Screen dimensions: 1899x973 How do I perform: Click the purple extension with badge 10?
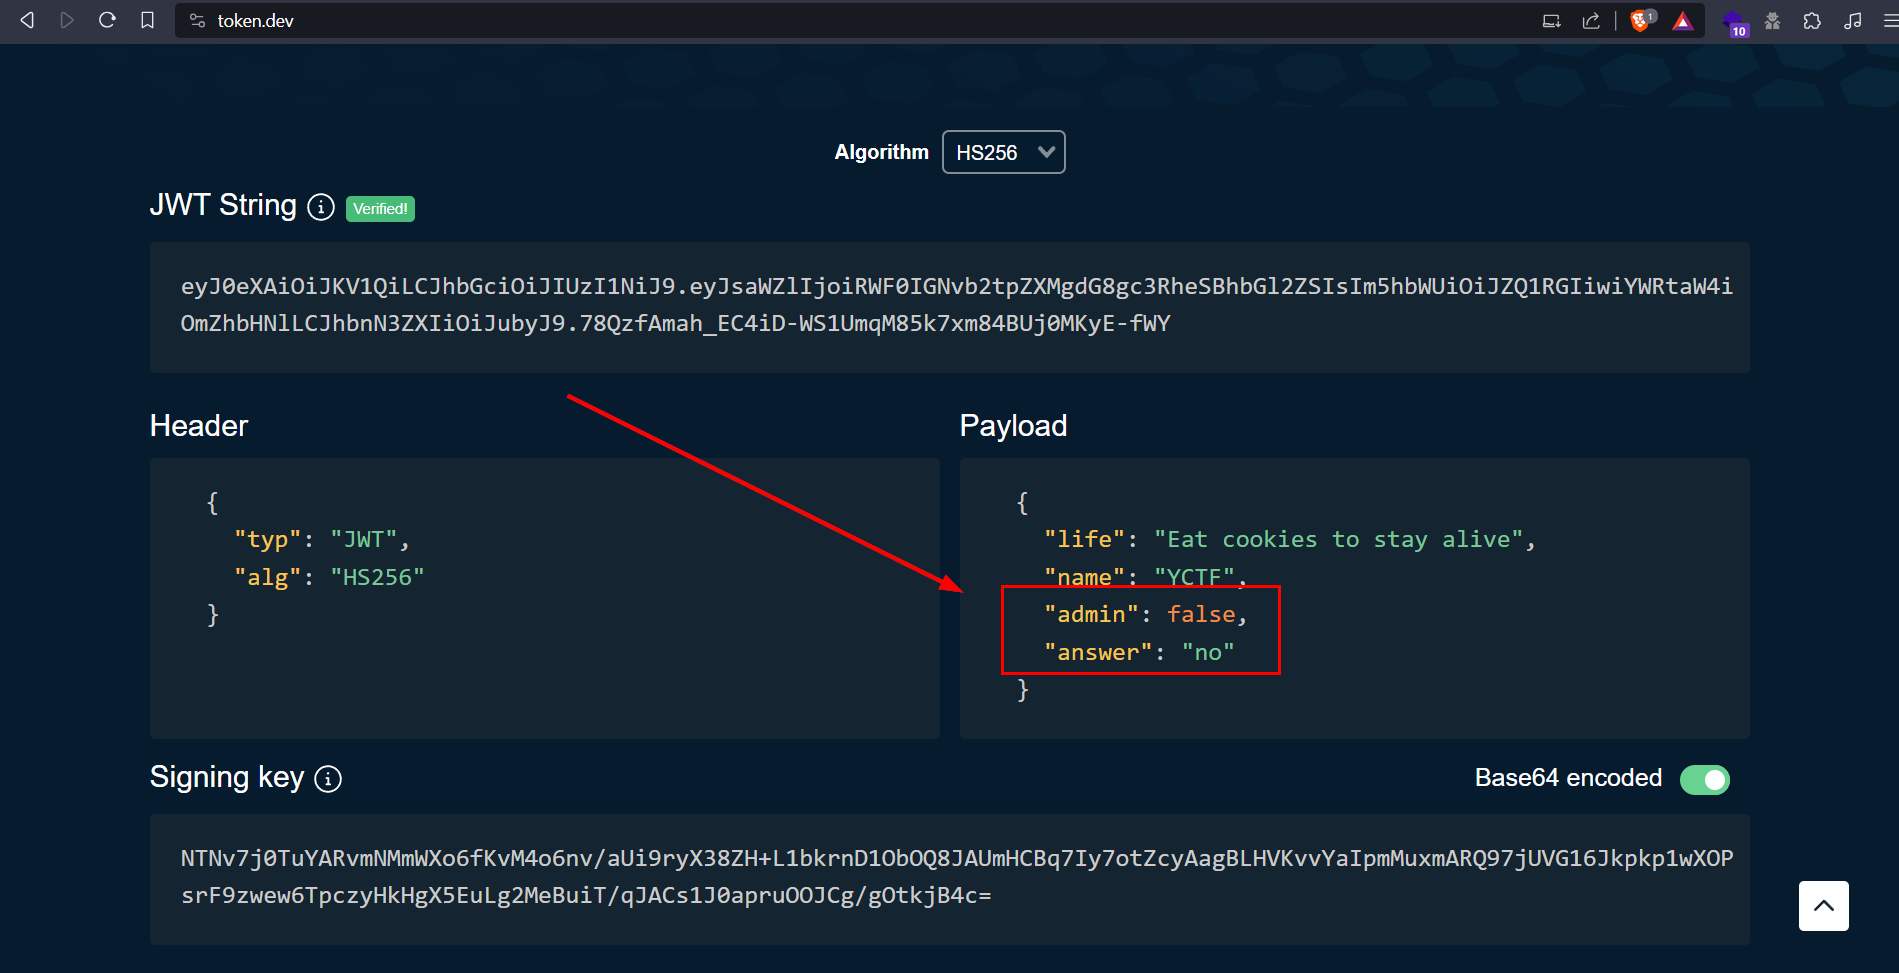[x=1735, y=23]
